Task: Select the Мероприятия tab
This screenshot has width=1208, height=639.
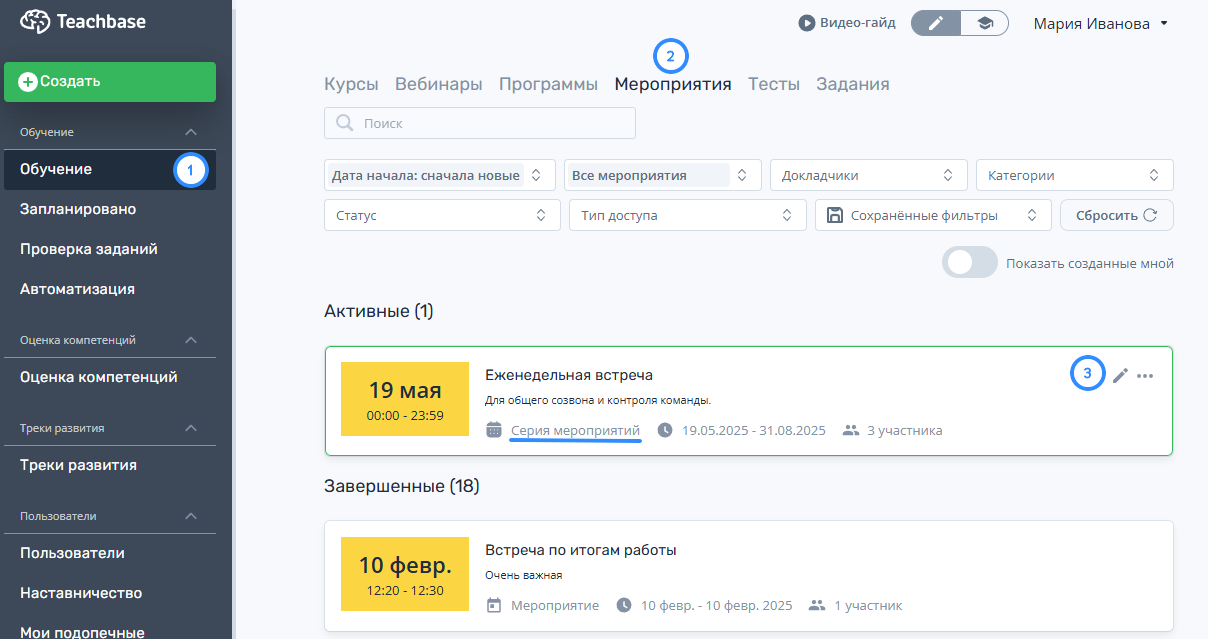Action: [x=673, y=84]
